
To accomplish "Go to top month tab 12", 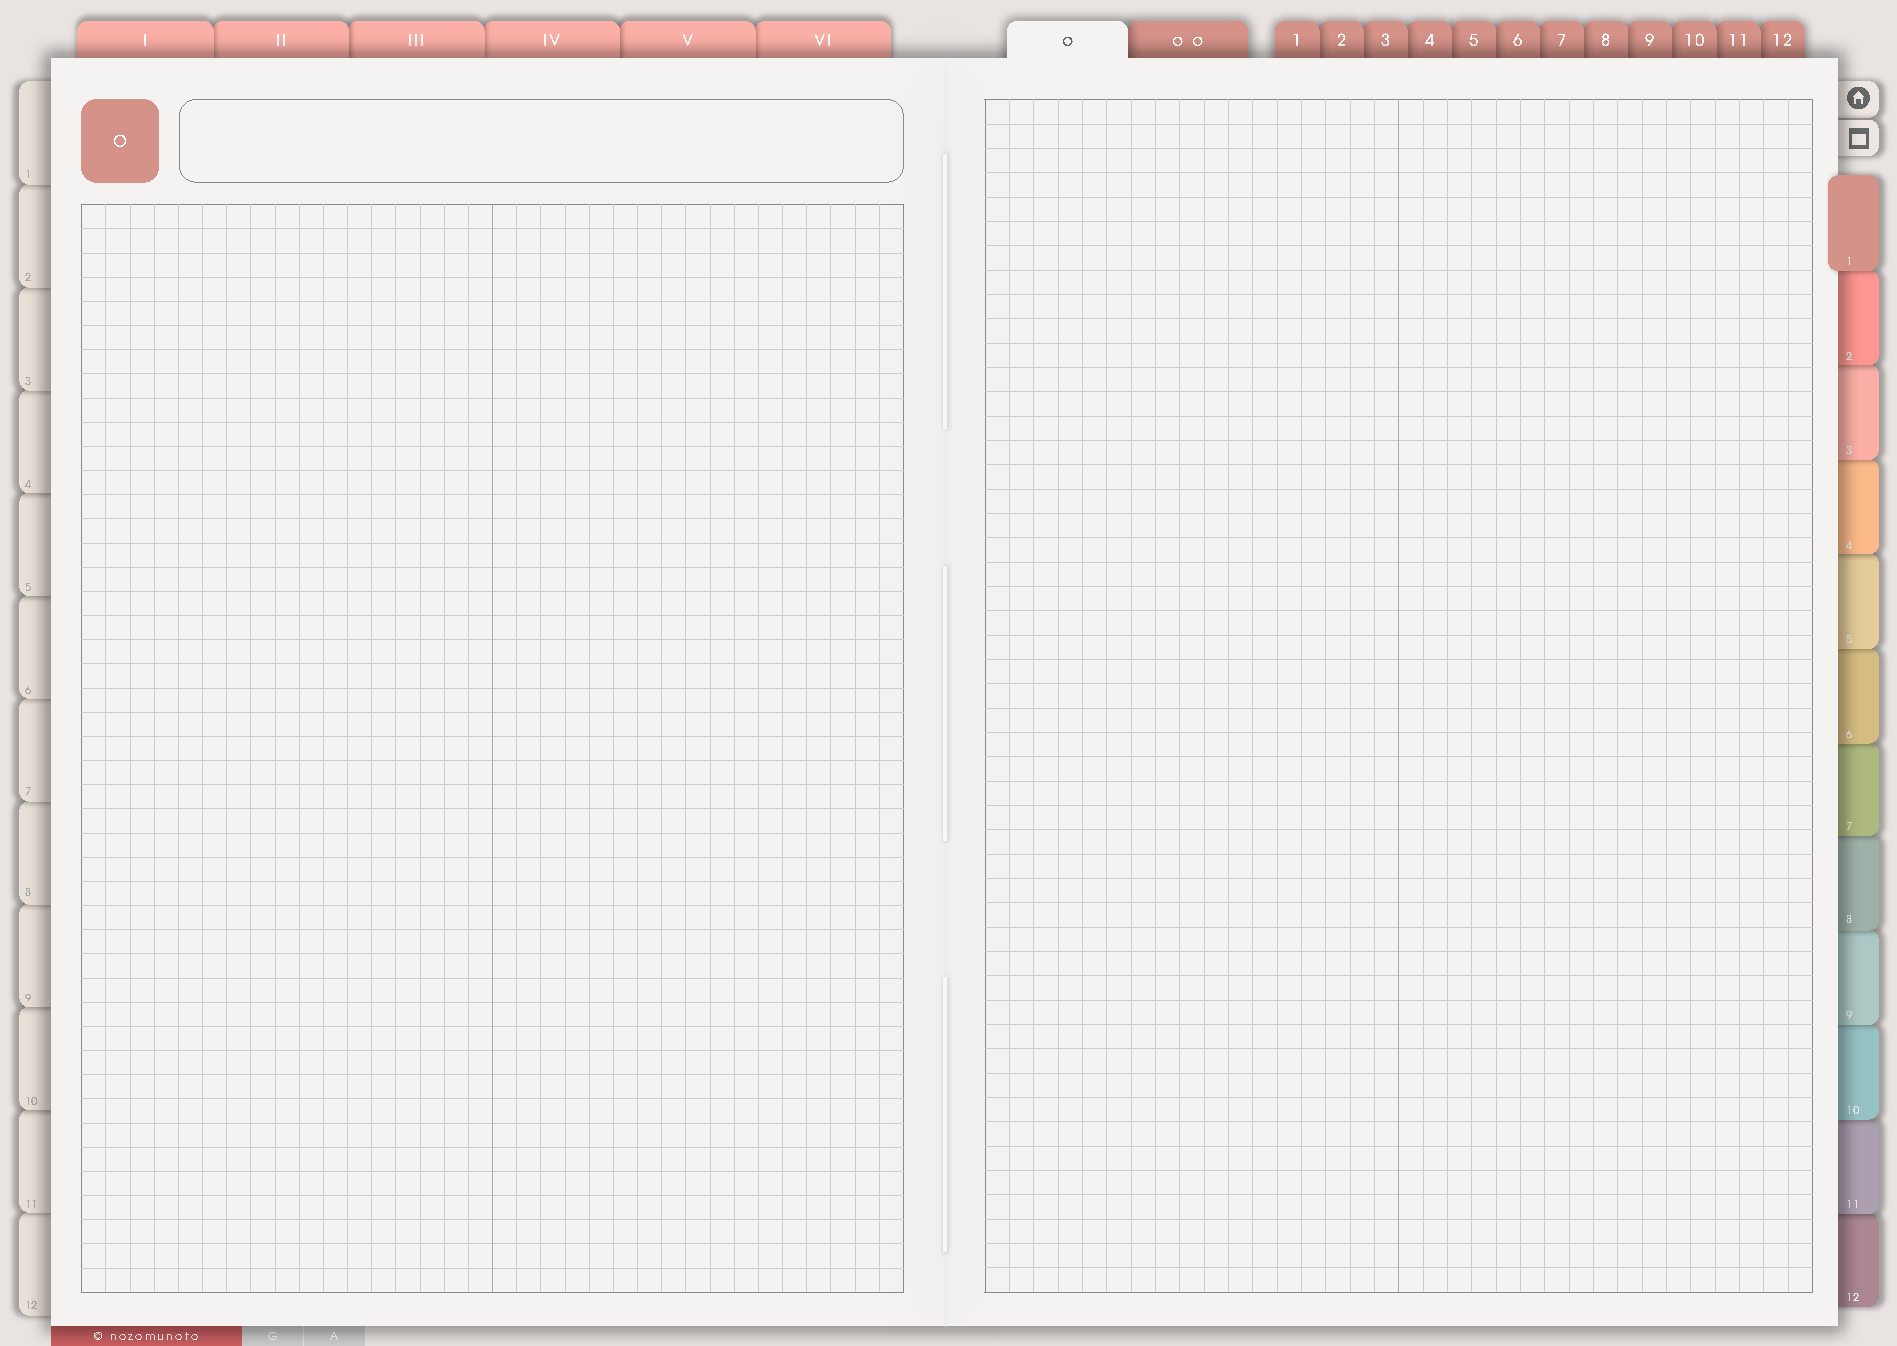I will [x=1782, y=40].
